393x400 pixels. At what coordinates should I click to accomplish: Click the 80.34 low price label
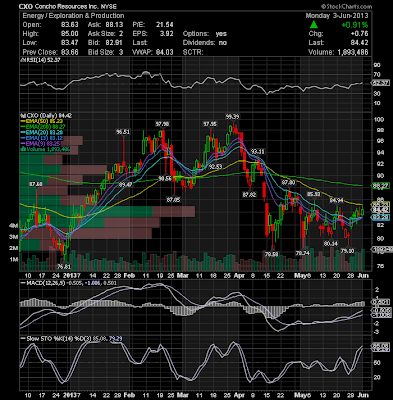[330, 244]
